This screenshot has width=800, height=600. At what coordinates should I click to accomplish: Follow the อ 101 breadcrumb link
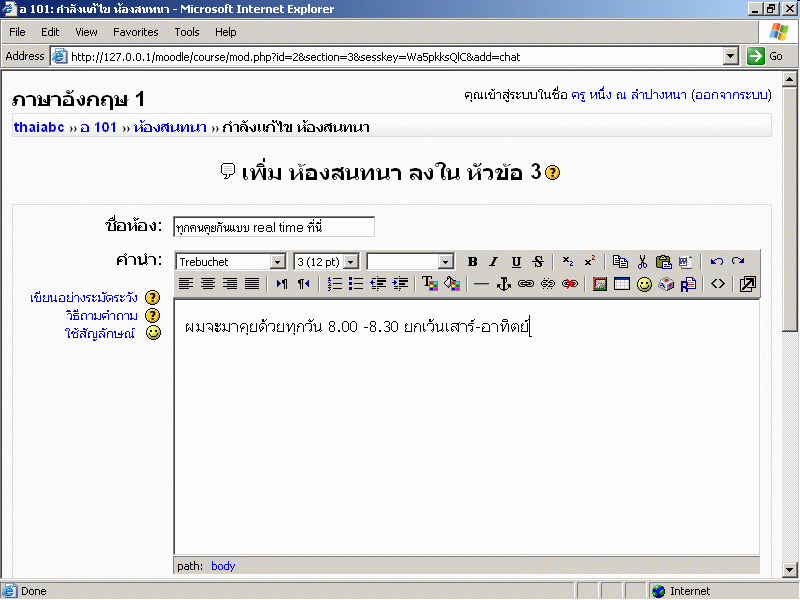pos(98,127)
